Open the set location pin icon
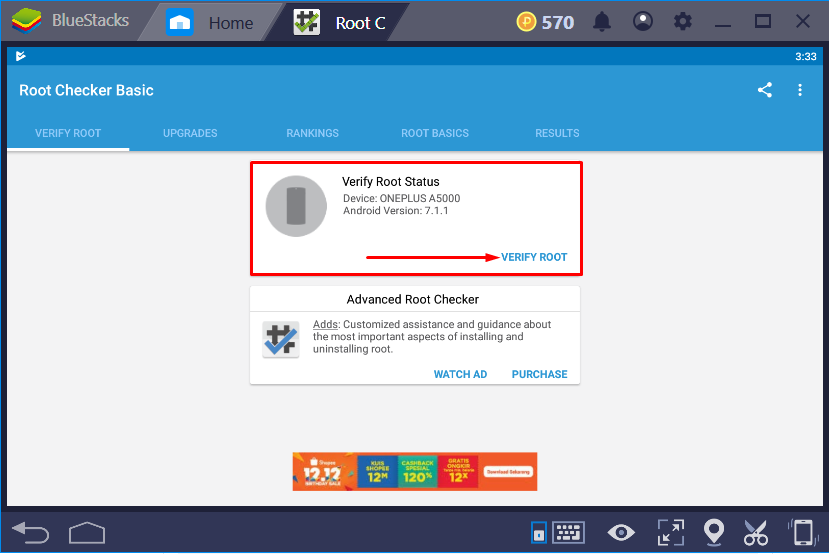Screen dimensions: 829x554 click(714, 532)
